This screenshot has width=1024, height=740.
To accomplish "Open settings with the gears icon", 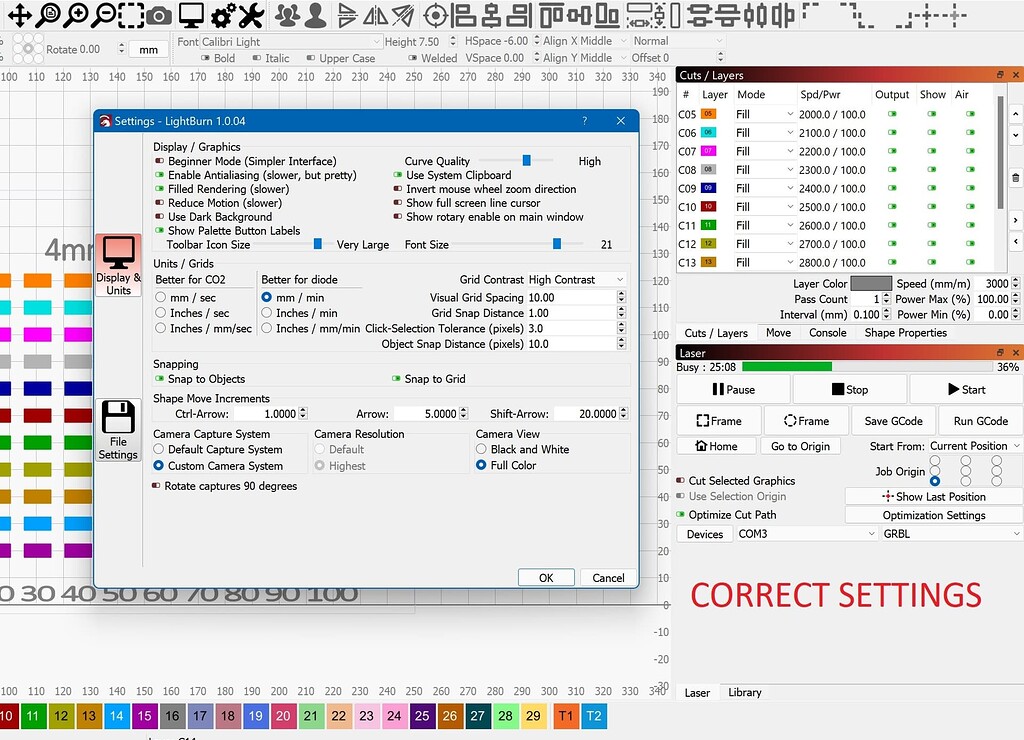I will 223,16.
